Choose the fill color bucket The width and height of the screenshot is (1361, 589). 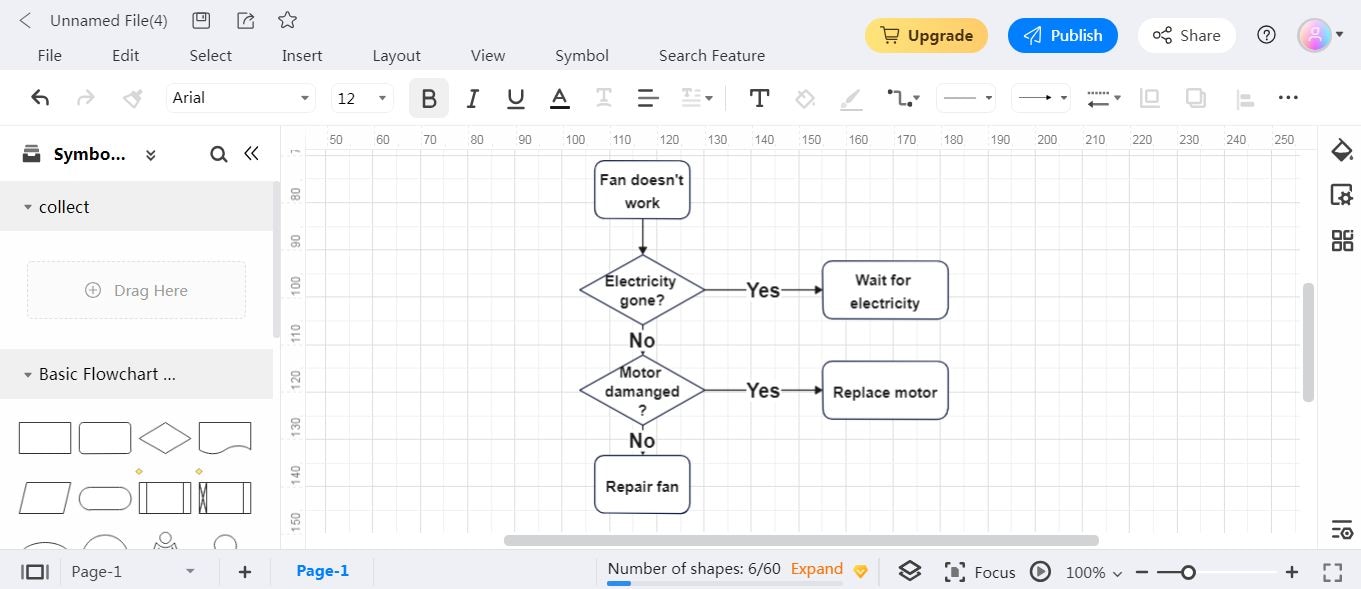coord(805,98)
